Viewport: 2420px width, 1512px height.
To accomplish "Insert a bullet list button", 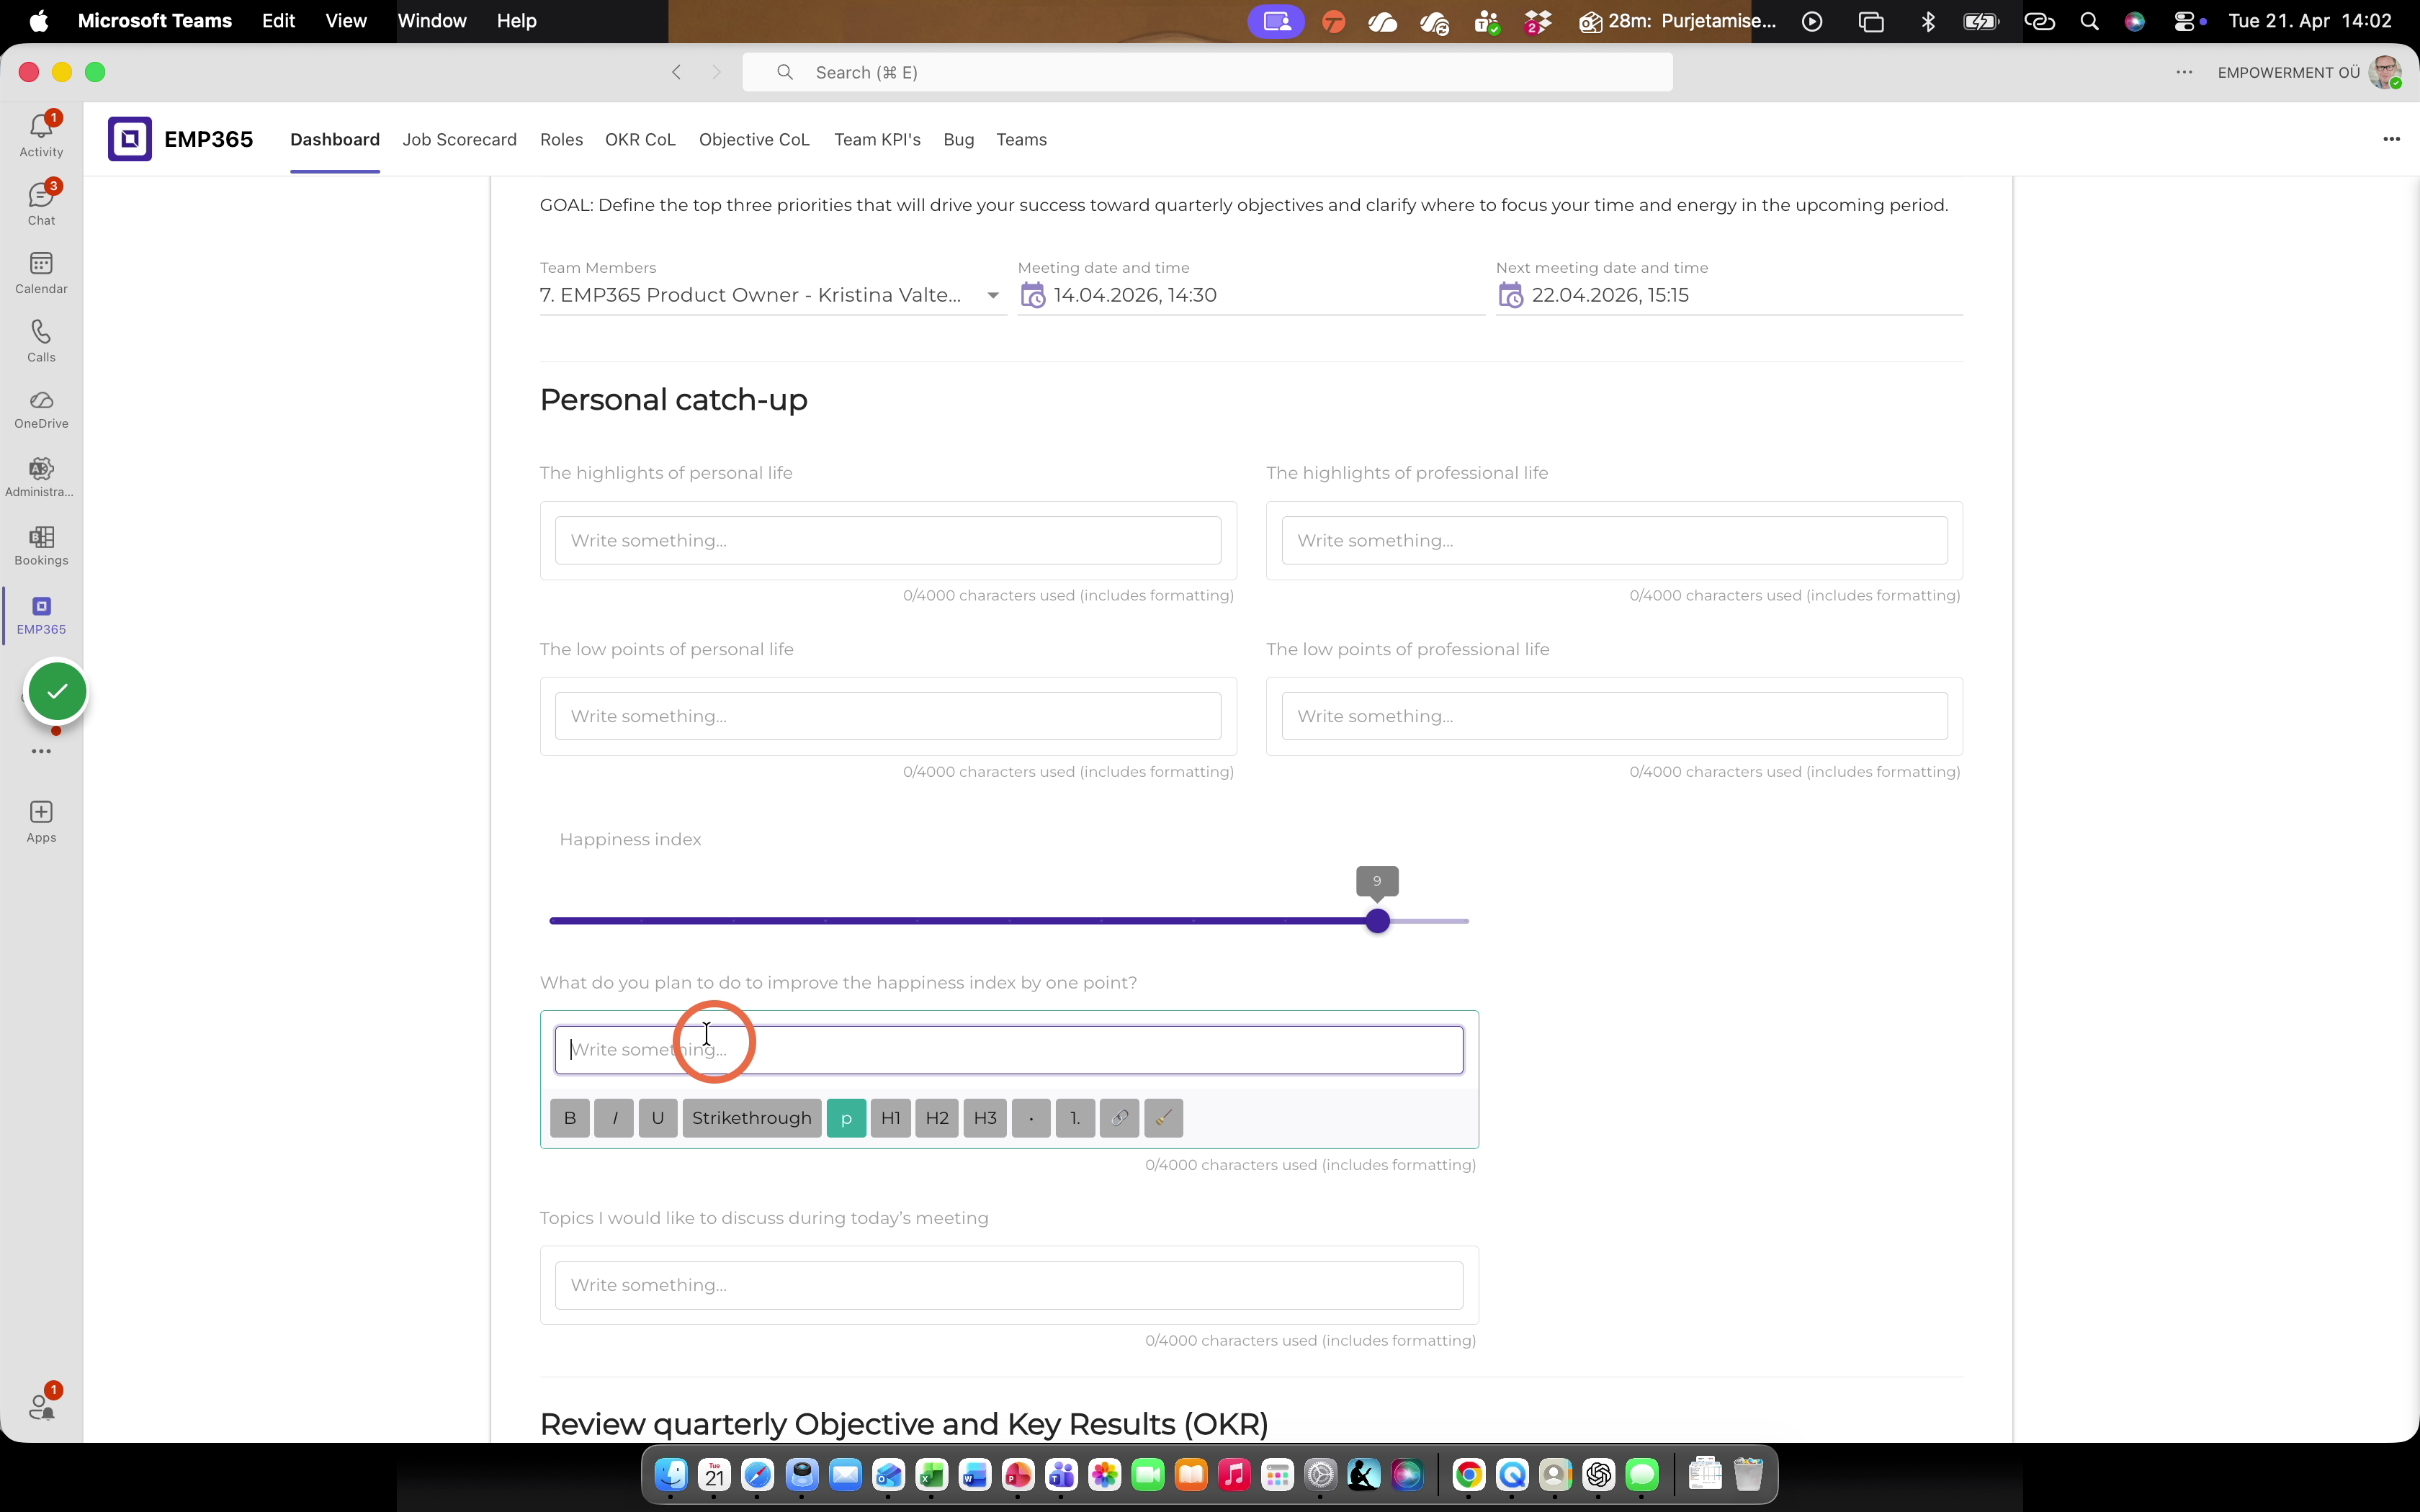I will pyautogui.click(x=1031, y=1118).
